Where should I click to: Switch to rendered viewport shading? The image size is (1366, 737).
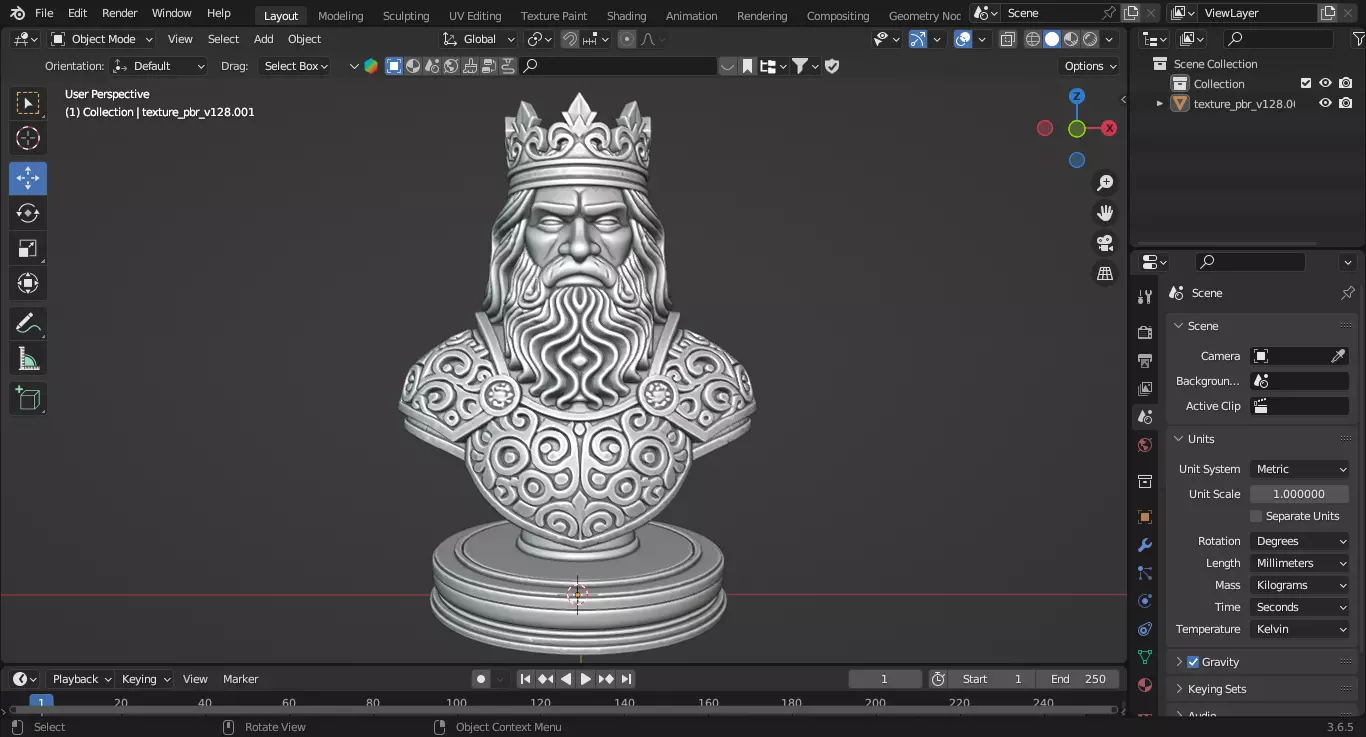click(x=1090, y=39)
